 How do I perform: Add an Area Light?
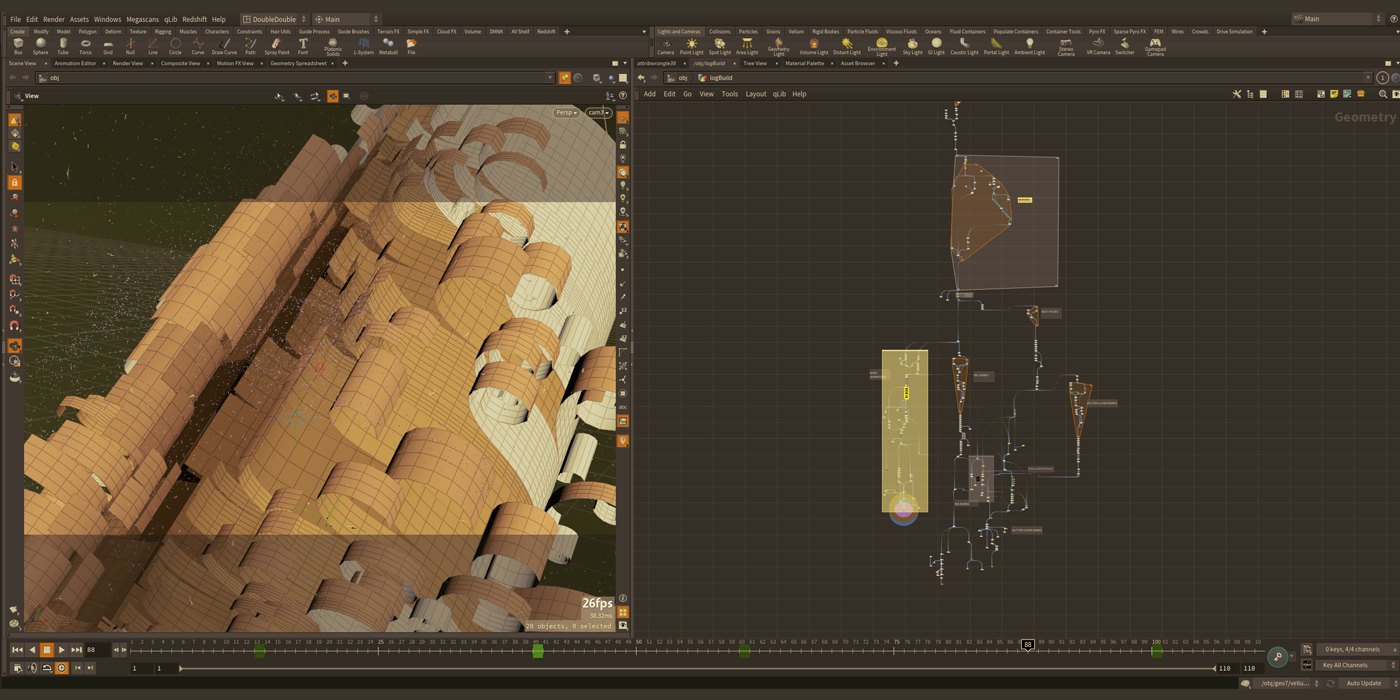point(747,46)
